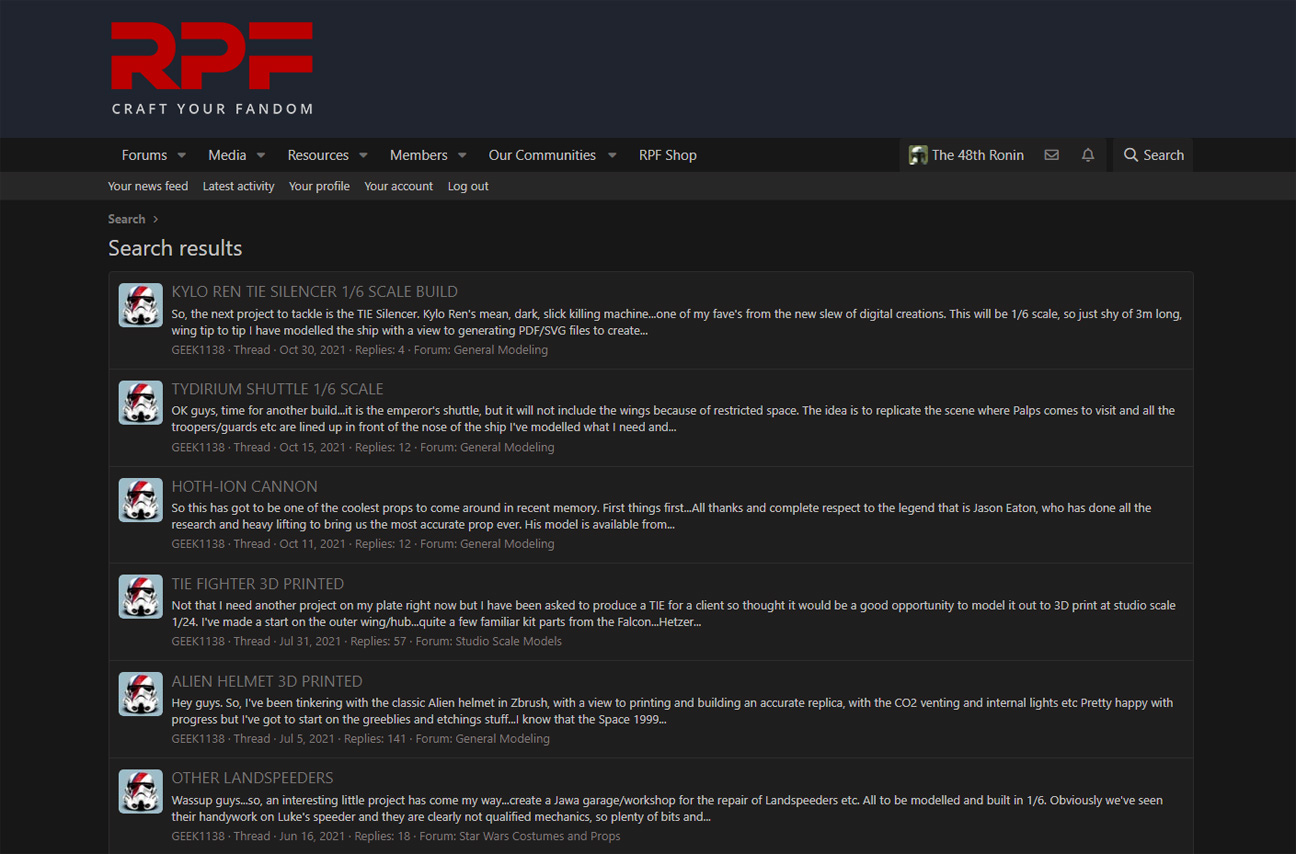Click GEEK1138 under Alien Helmet result
Image resolution: width=1296 pixels, height=854 pixels.
click(x=198, y=739)
